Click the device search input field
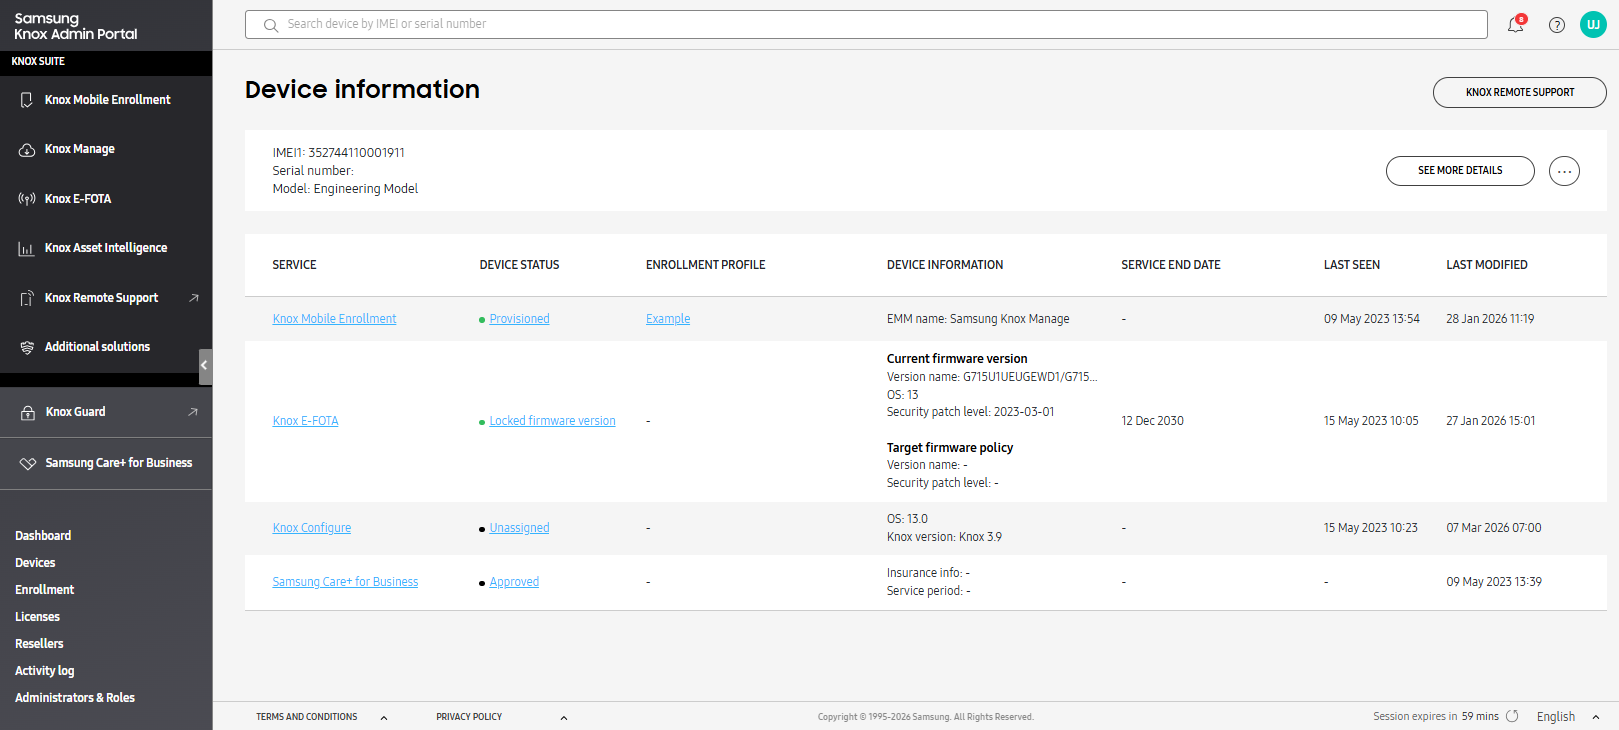 pos(866,25)
